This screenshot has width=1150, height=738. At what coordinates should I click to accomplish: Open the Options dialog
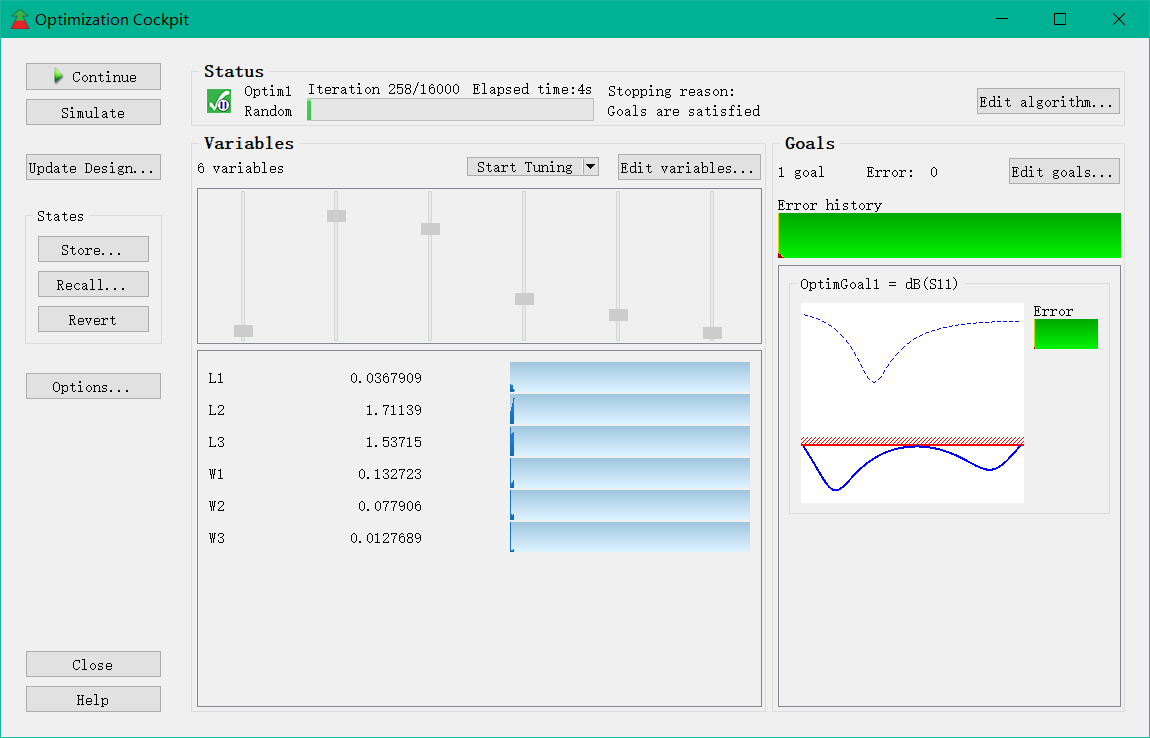click(x=93, y=387)
